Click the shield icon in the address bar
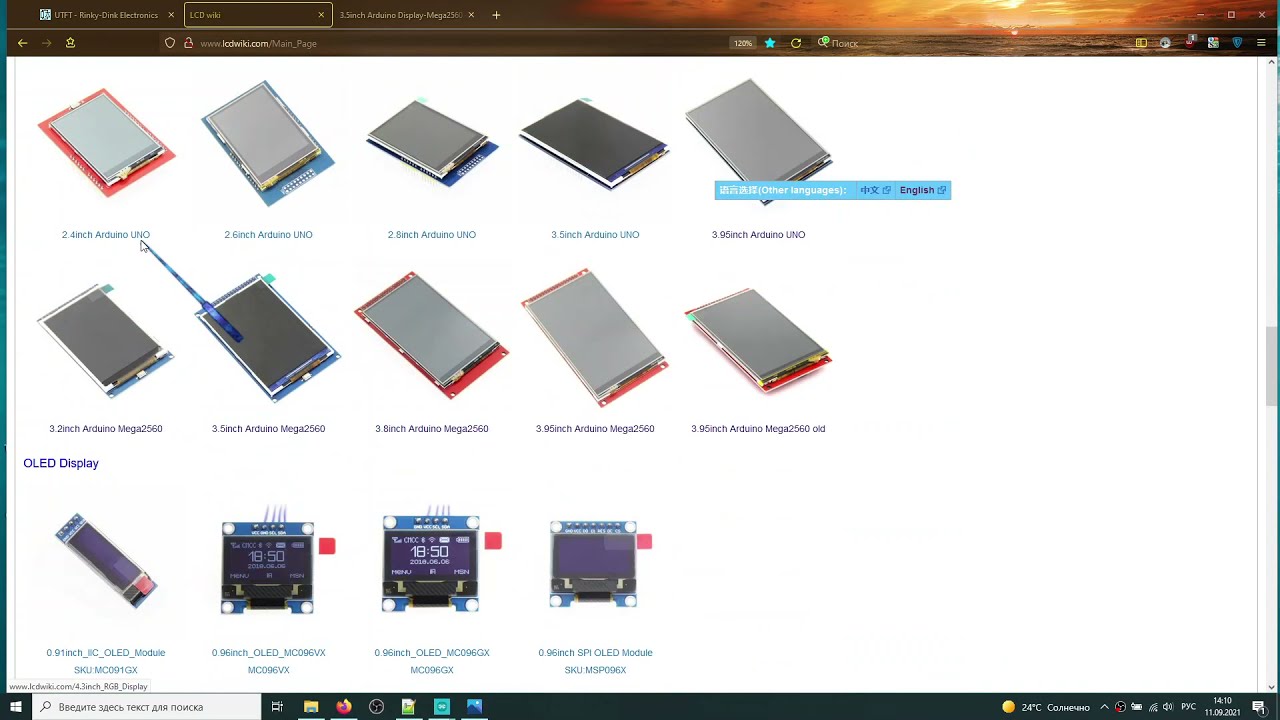1280x720 pixels. 170,43
